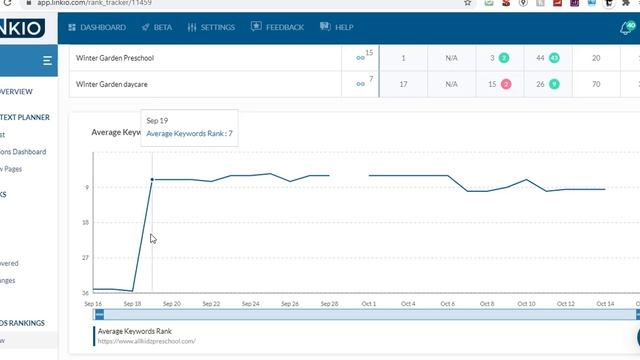Viewport: 640px width, 360px height.
Task: Click N/A cell in daycare row
Action: pos(451,84)
